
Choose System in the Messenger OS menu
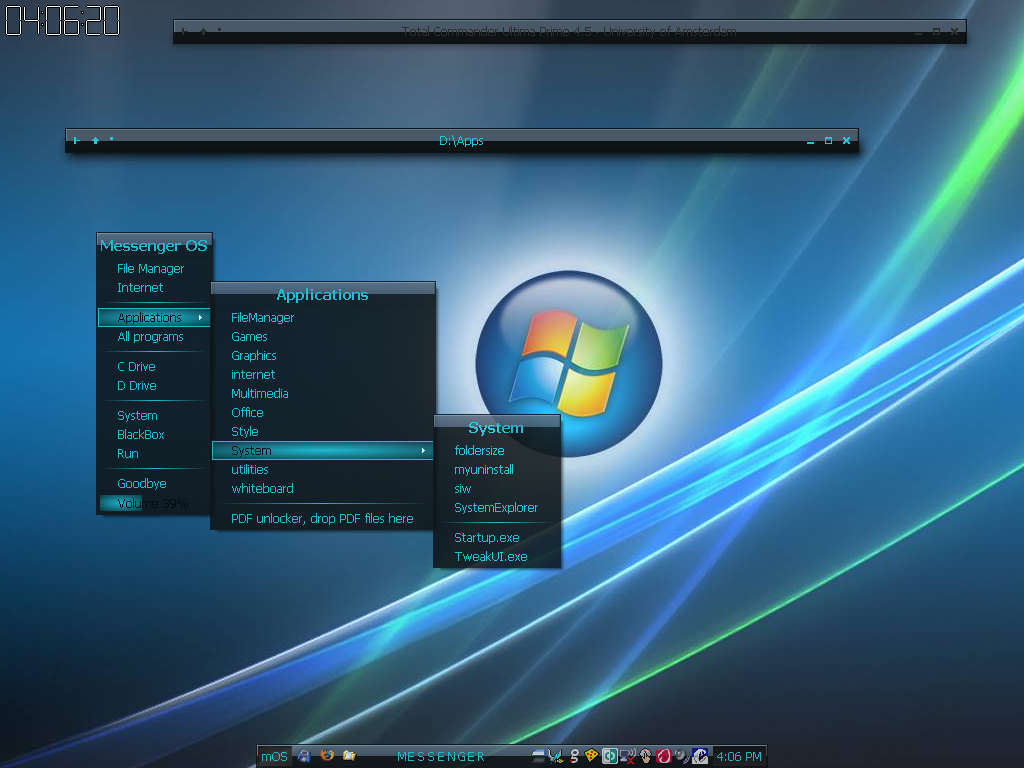pyautogui.click(x=137, y=415)
